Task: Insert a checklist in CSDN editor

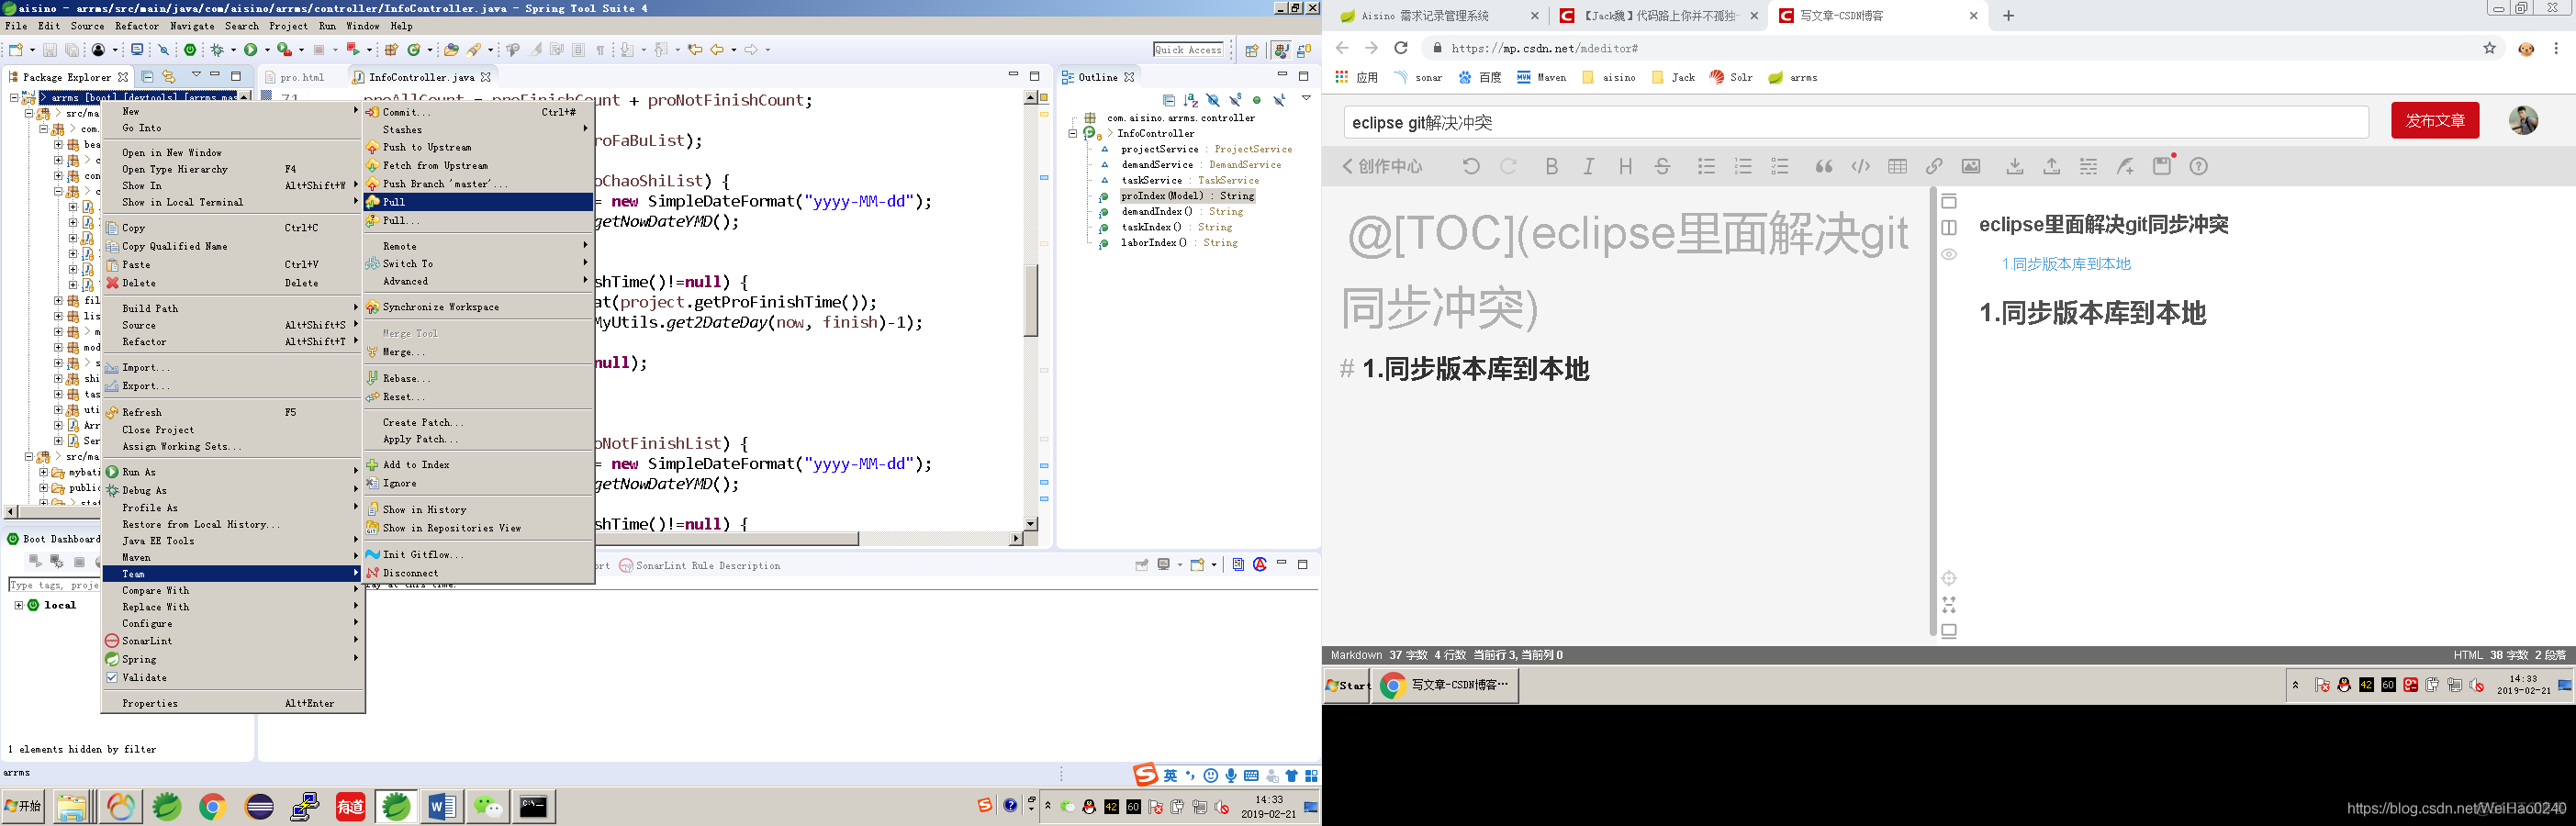Action: [1780, 166]
